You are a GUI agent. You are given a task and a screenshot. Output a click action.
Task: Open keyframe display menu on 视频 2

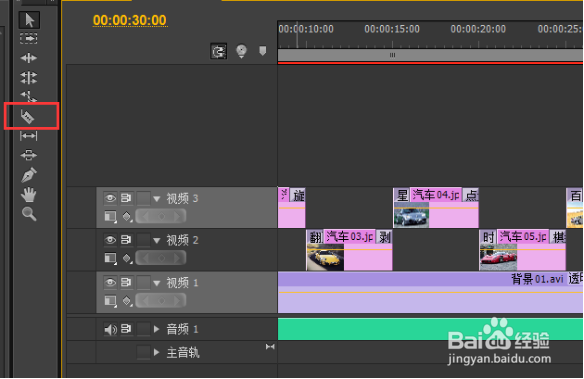coord(127,258)
